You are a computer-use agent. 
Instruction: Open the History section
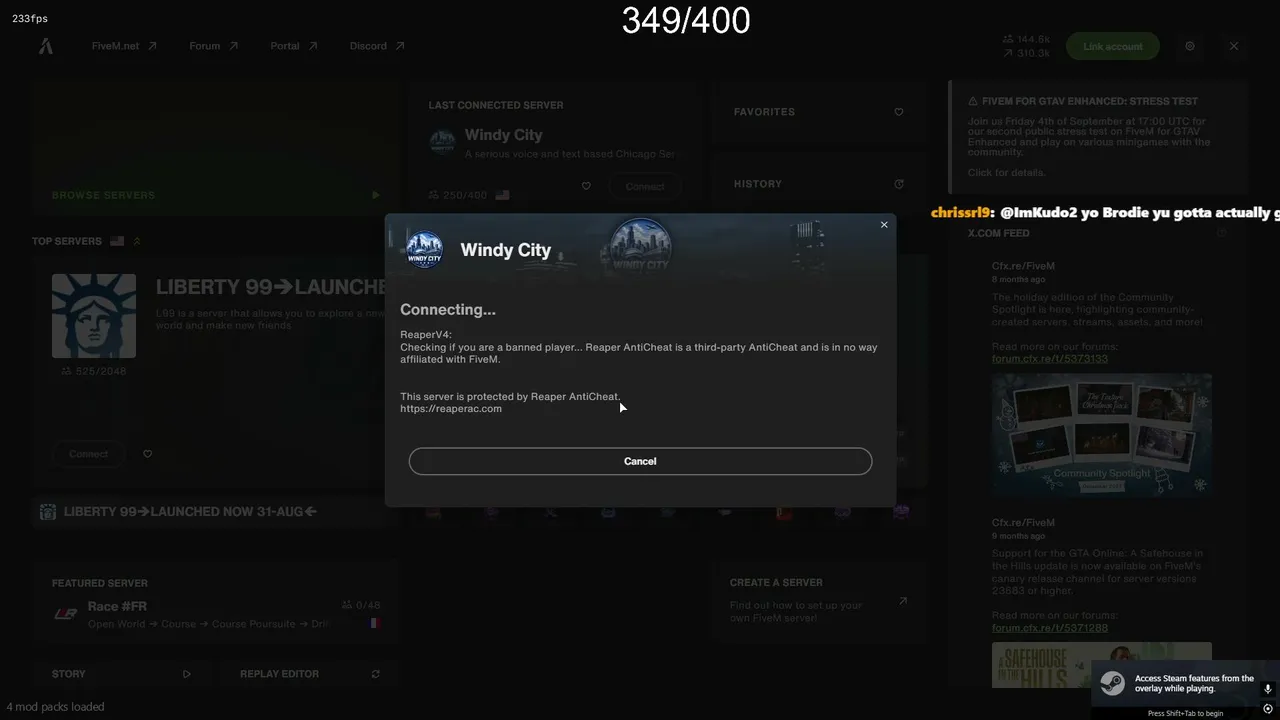click(818, 184)
